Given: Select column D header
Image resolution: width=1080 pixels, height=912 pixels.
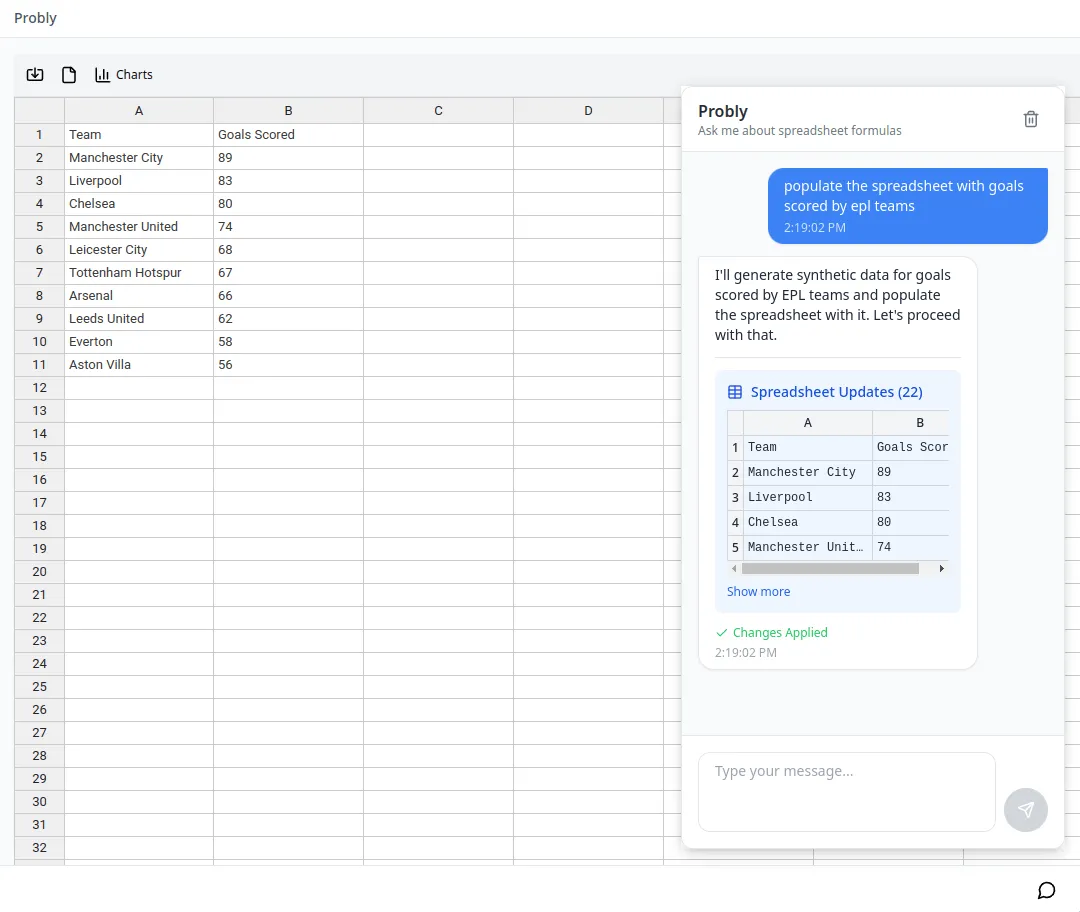Looking at the screenshot, I should pyautogui.click(x=588, y=110).
